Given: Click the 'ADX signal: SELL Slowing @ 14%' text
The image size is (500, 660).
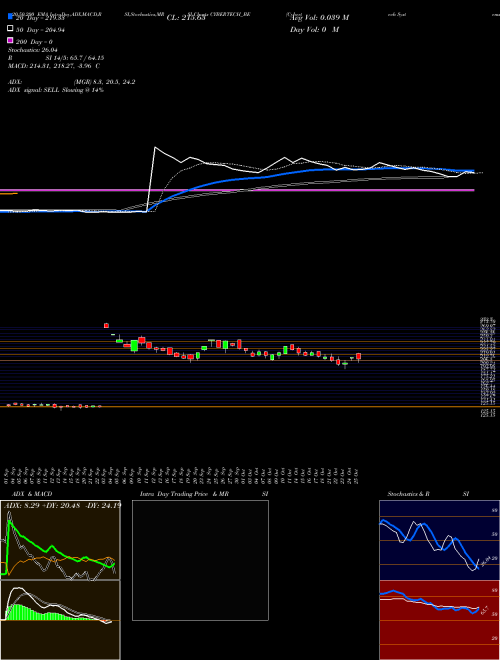Looking at the screenshot, I should click(56, 90).
